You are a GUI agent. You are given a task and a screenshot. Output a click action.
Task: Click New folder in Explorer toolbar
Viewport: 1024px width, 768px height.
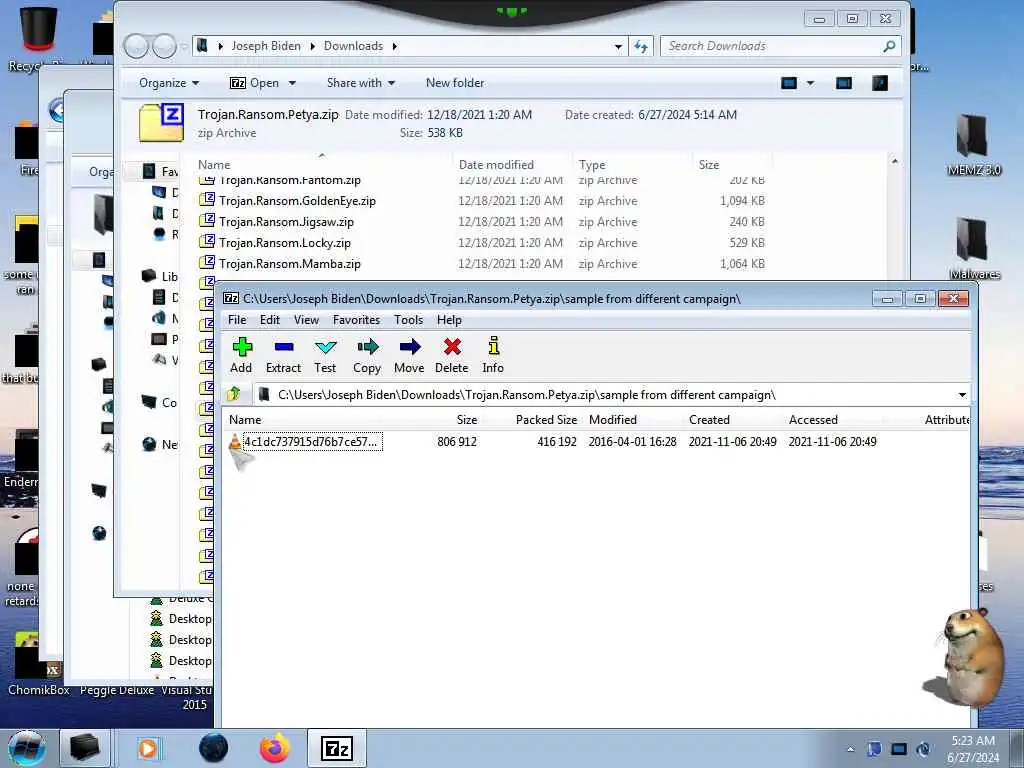click(455, 83)
